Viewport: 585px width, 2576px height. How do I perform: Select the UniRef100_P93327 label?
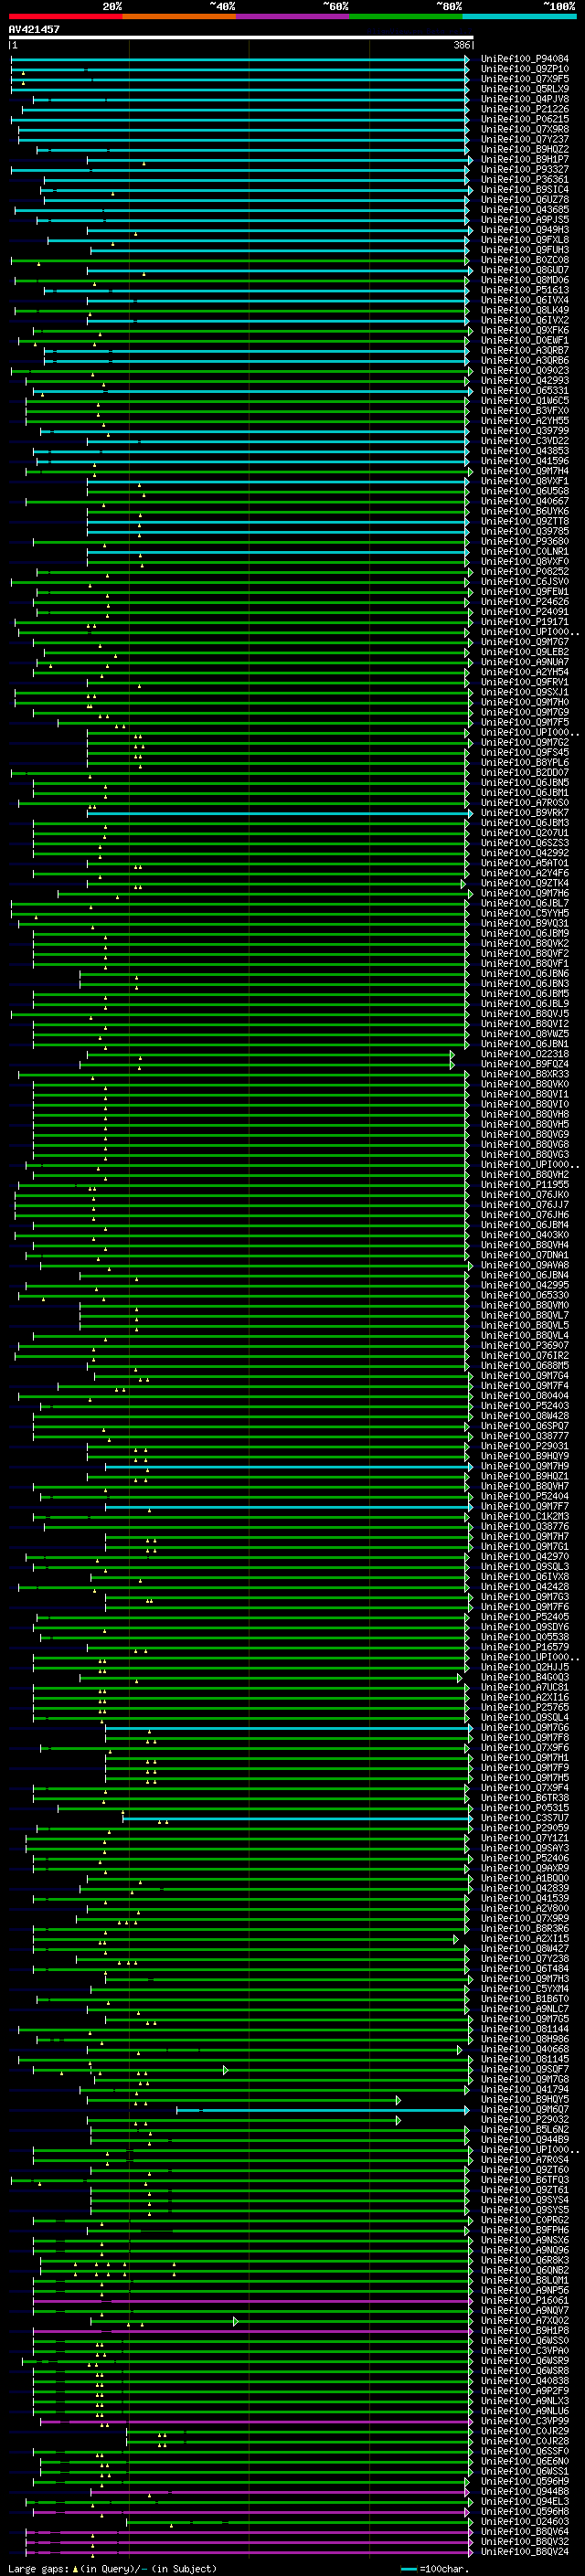[525, 169]
